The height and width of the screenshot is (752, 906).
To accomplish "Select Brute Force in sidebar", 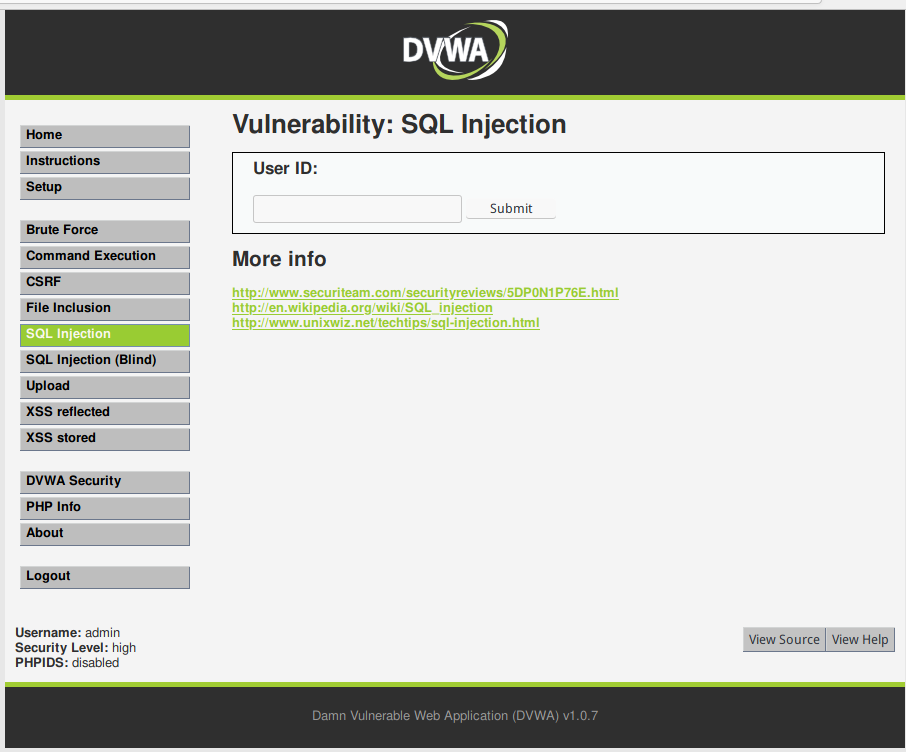I will tap(104, 231).
